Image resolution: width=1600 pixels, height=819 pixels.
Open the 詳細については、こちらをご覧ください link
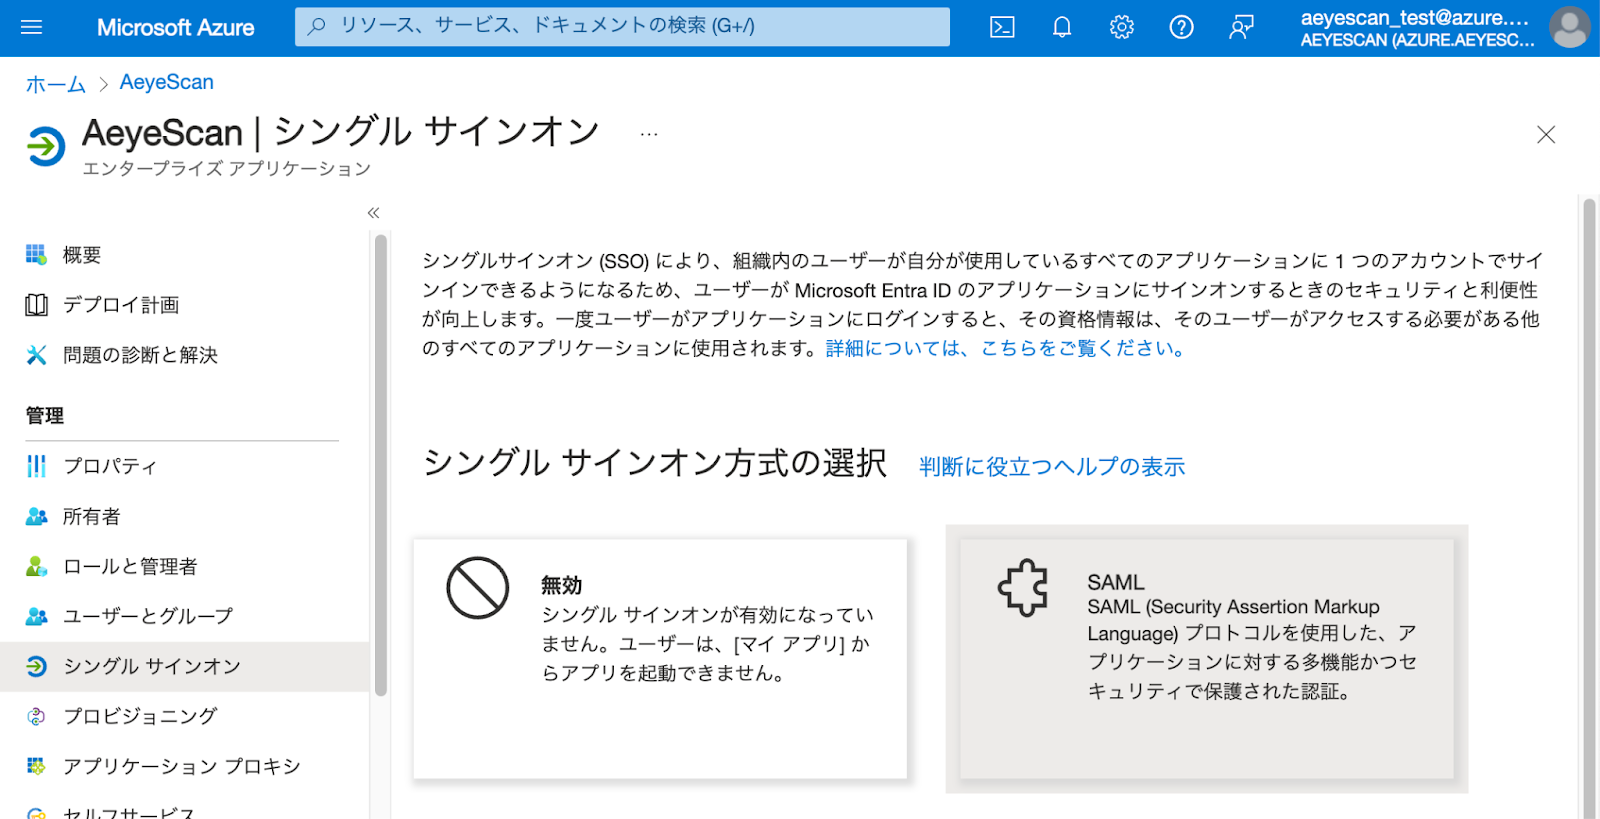tap(1005, 348)
